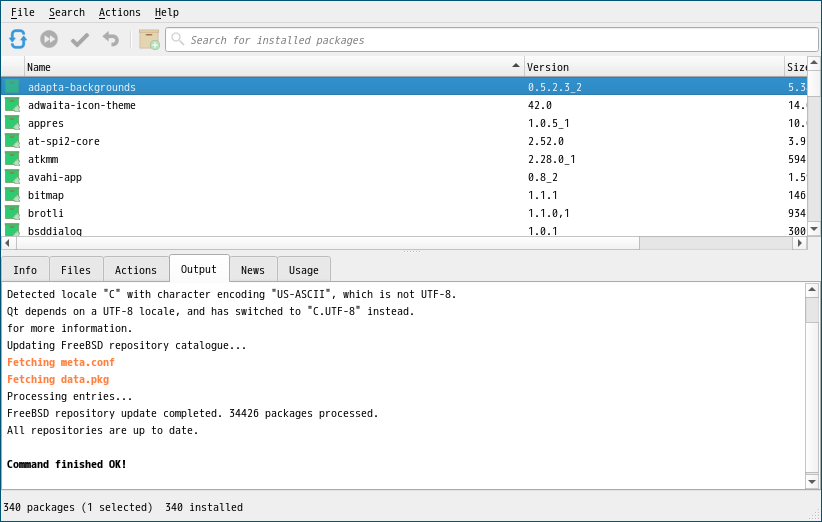The width and height of the screenshot is (822, 522).
Task: Switch to the Files tab
Action: 76,270
